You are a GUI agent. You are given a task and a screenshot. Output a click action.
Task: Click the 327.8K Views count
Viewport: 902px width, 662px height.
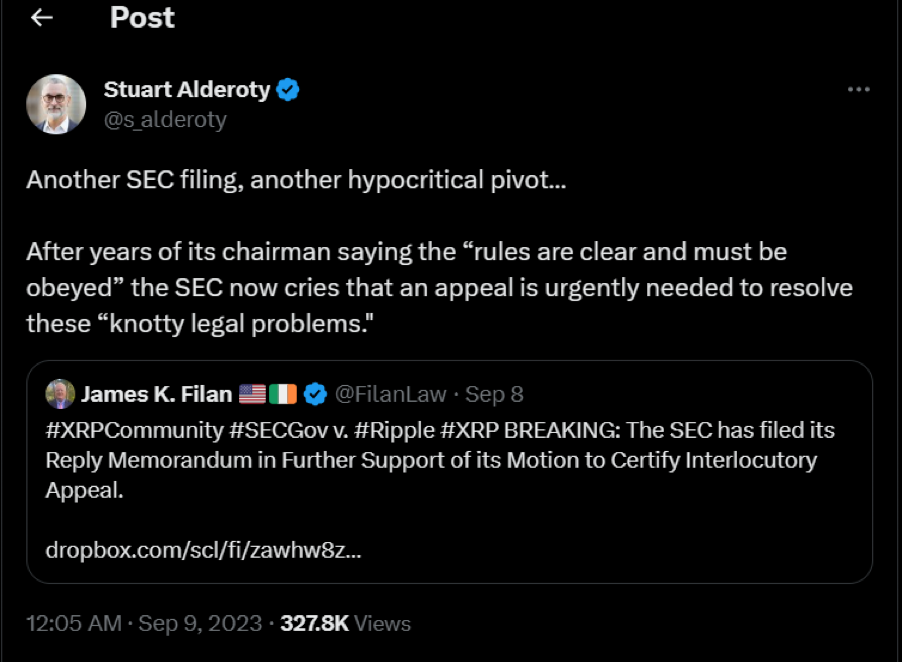pyautogui.click(x=345, y=623)
